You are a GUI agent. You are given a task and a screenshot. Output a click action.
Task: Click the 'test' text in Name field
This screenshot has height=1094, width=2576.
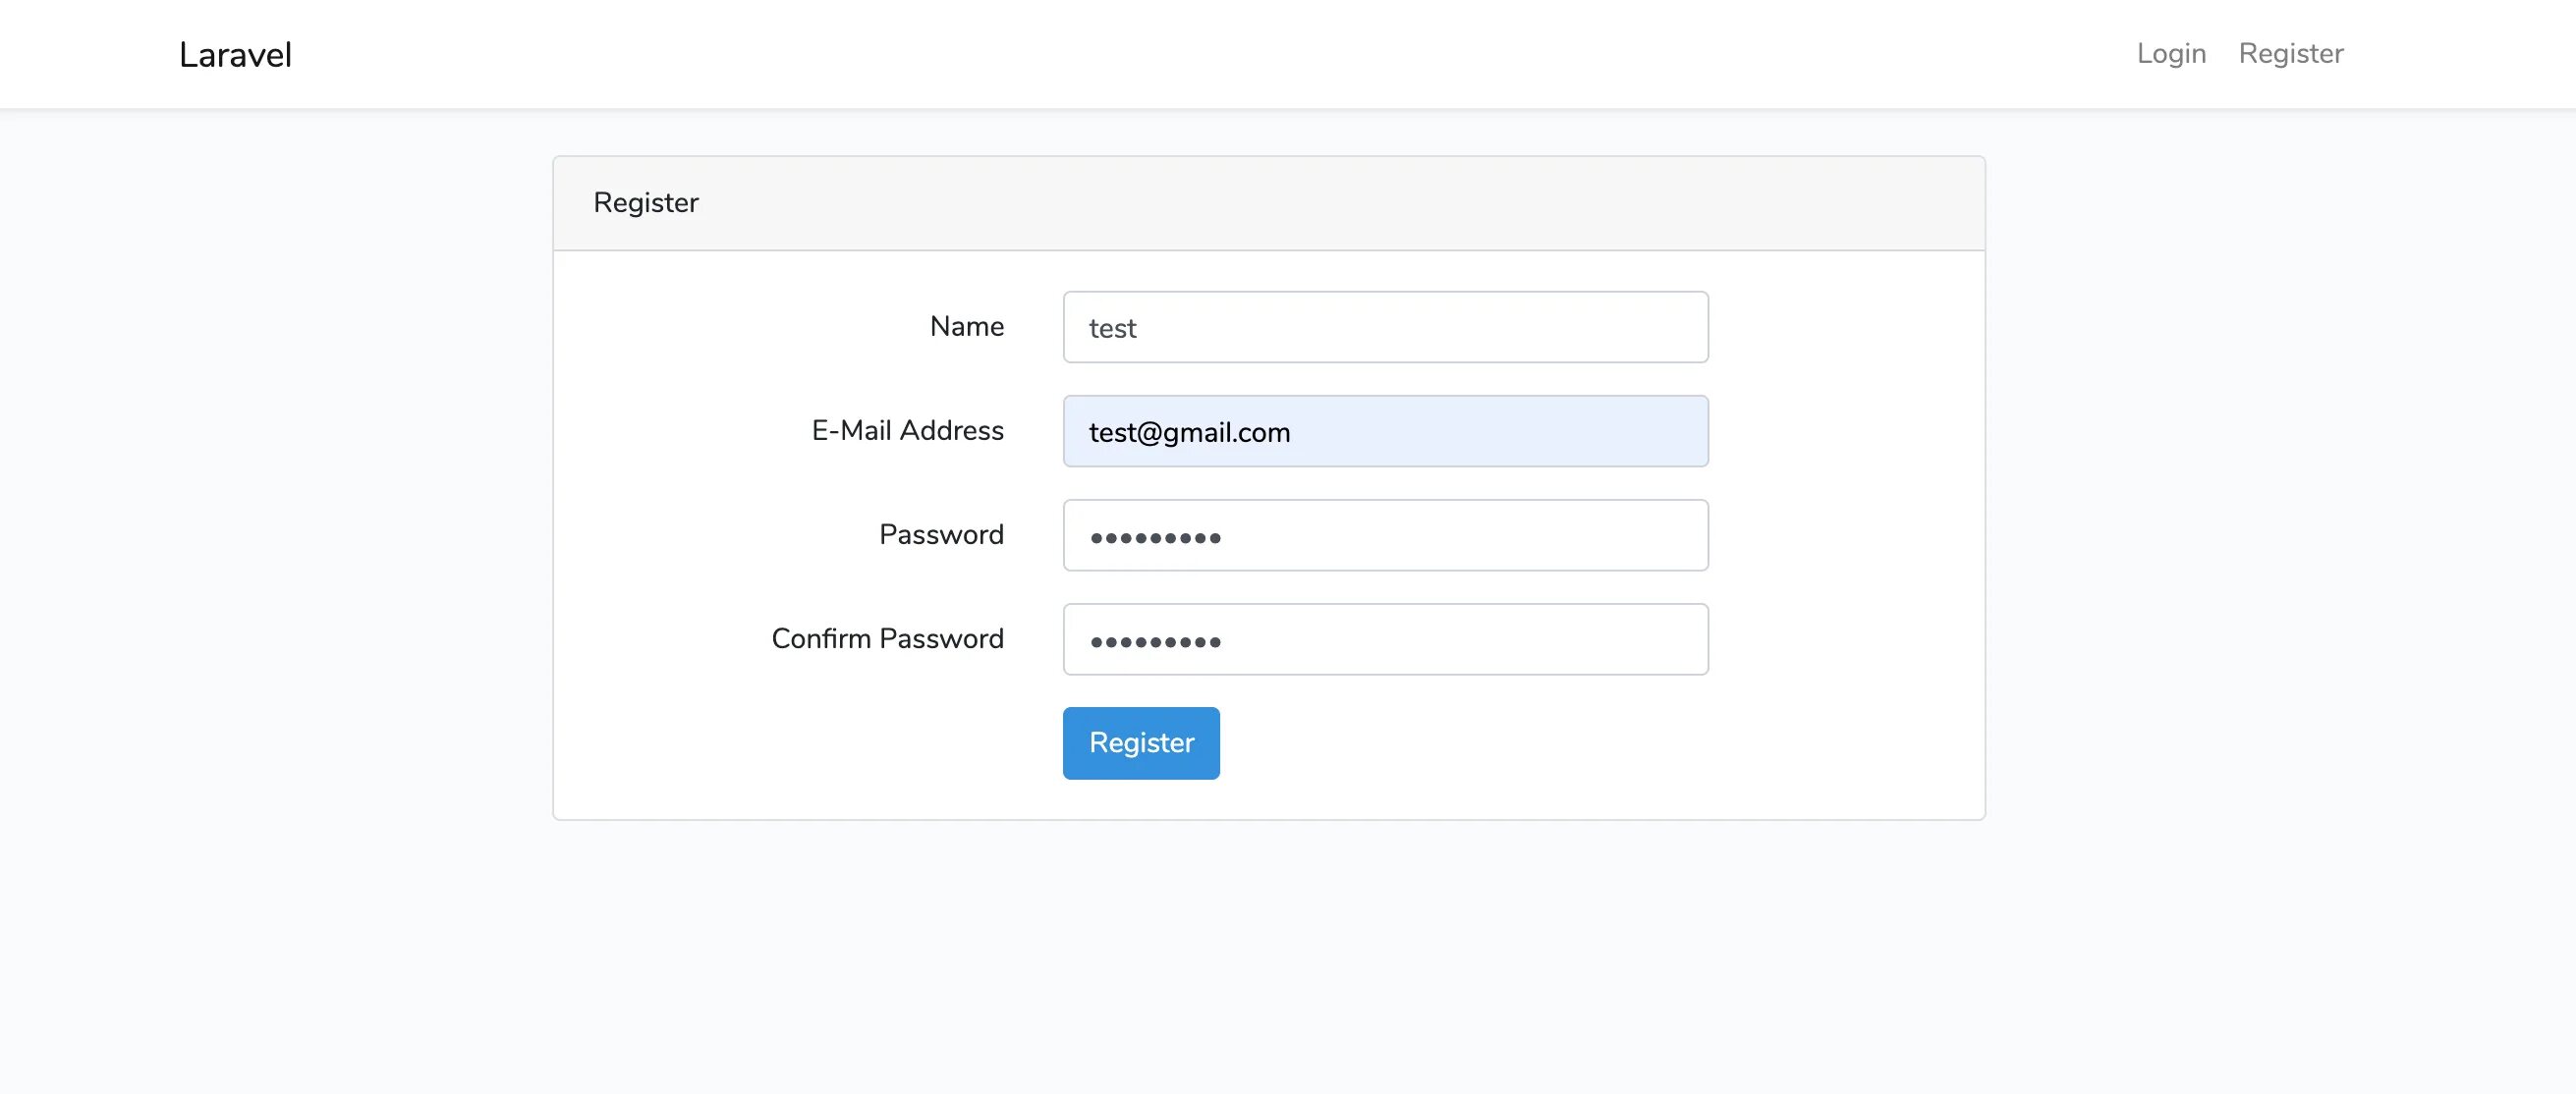click(1112, 329)
